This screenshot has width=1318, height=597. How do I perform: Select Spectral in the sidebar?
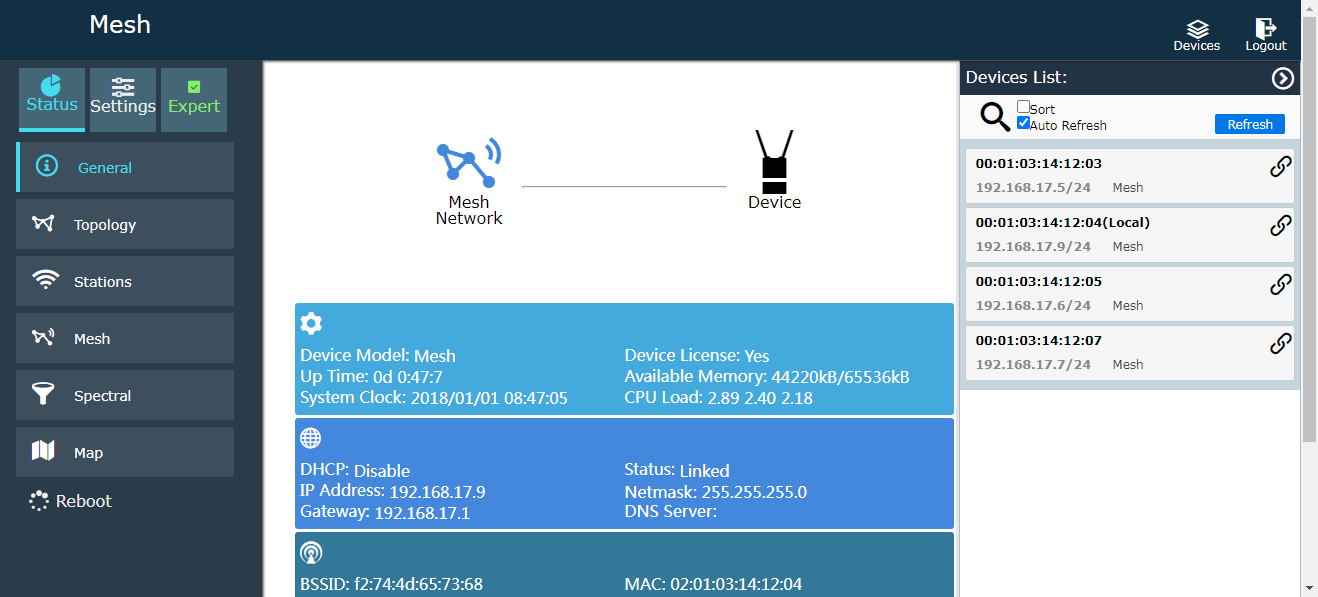[125, 396]
